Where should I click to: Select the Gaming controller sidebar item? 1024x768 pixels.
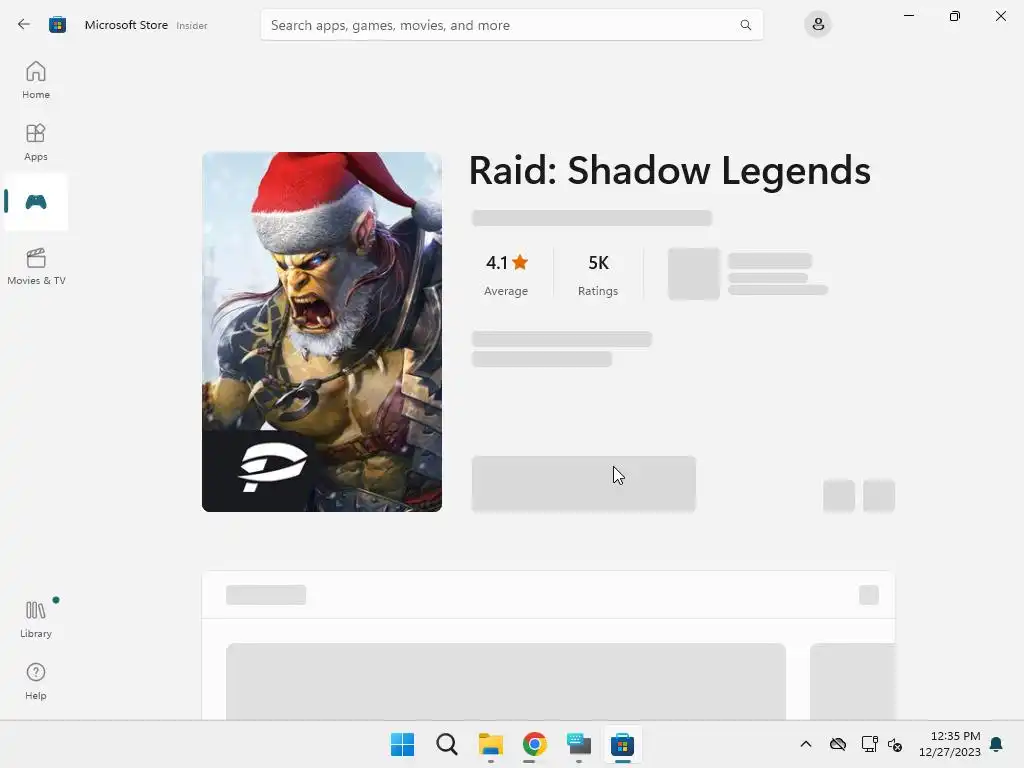[36, 202]
